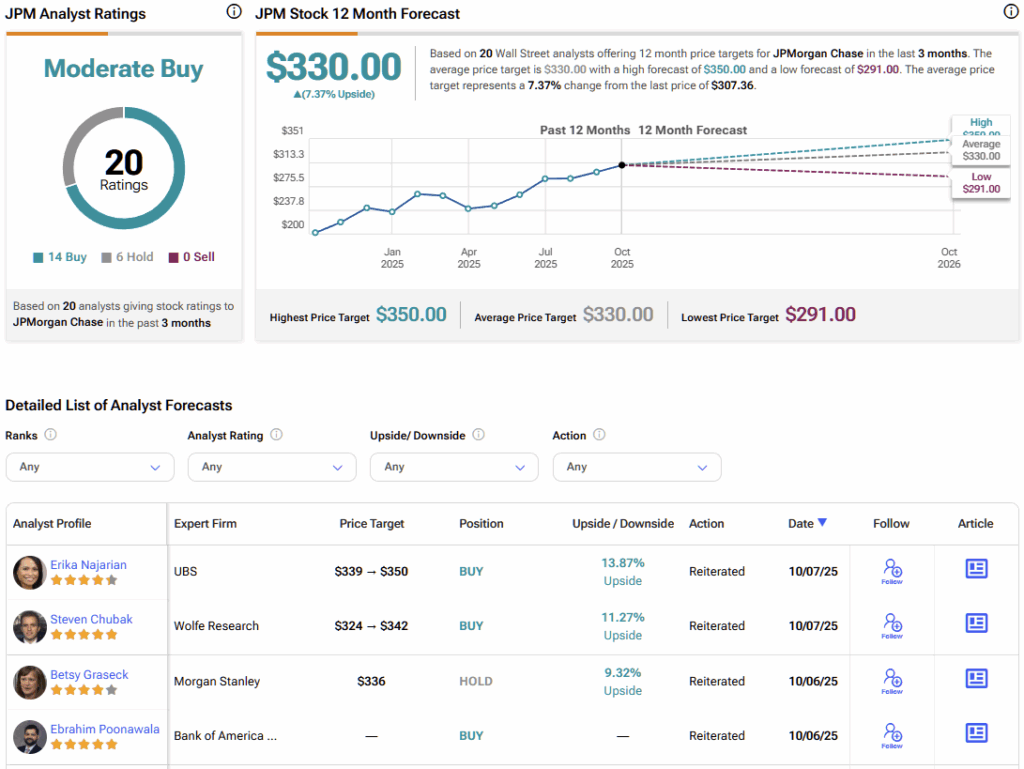Click the gray Hold legend swatch

tap(106, 258)
